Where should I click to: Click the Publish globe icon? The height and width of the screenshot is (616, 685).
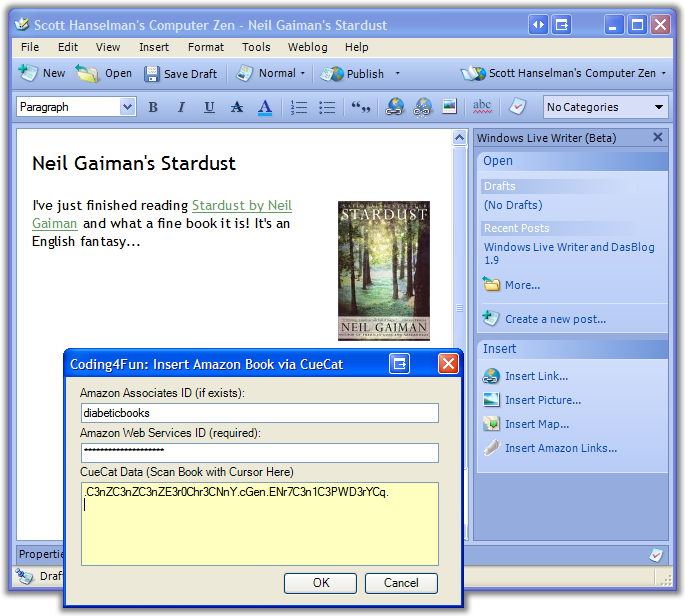click(x=332, y=74)
